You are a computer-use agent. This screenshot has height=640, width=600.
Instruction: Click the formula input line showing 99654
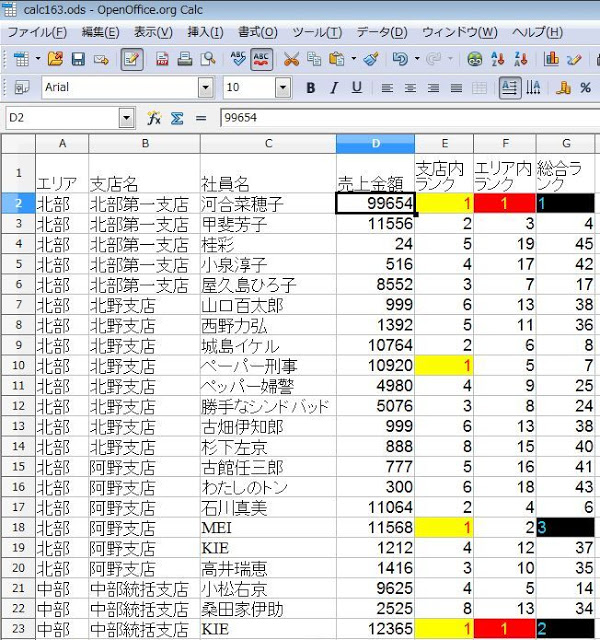(400, 118)
